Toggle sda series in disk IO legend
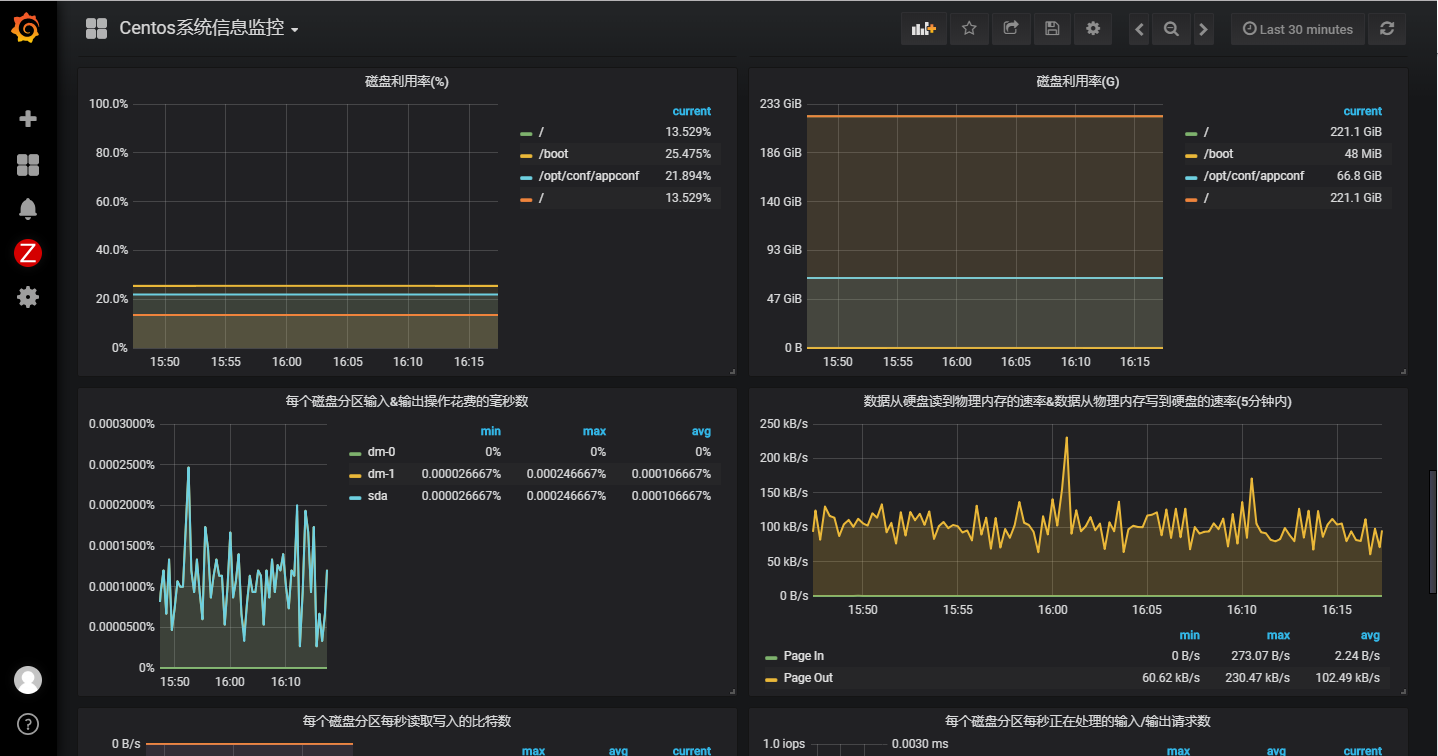Screen dimensions: 1438x756 click(x=378, y=496)
